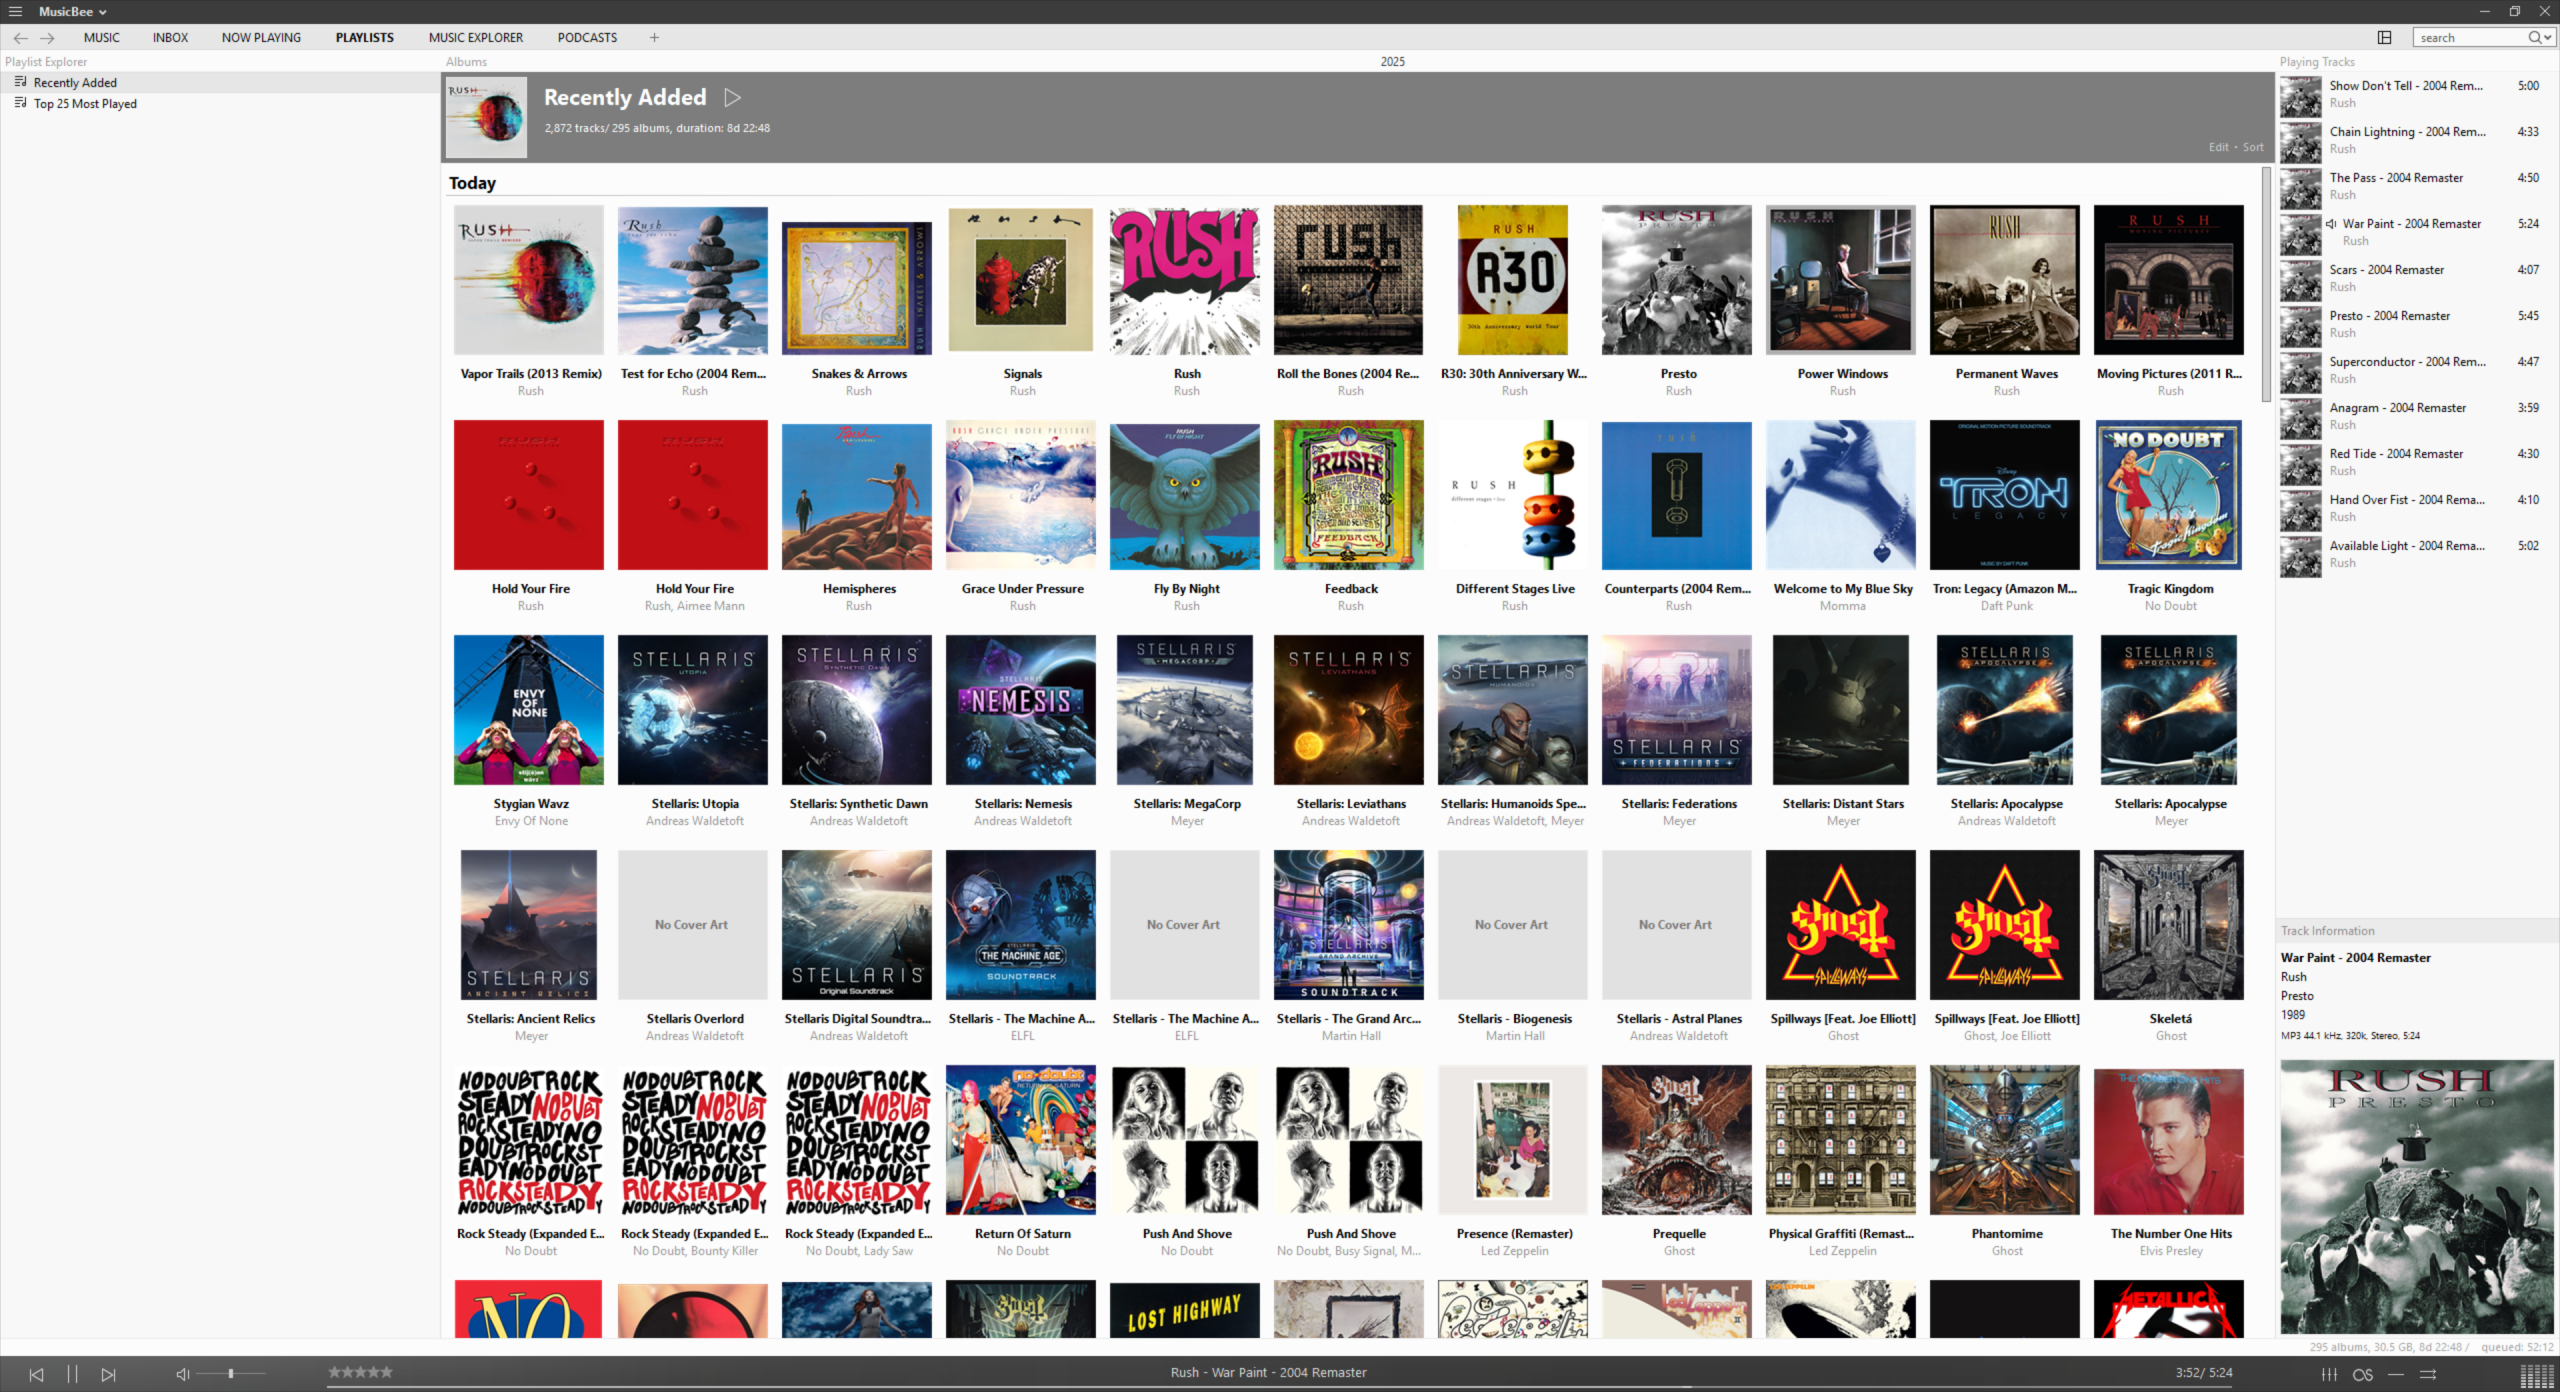Select Available Light track in queue
Image resolution: width=2560 pixels, height=1392 pixels.
coord(2417,555)
